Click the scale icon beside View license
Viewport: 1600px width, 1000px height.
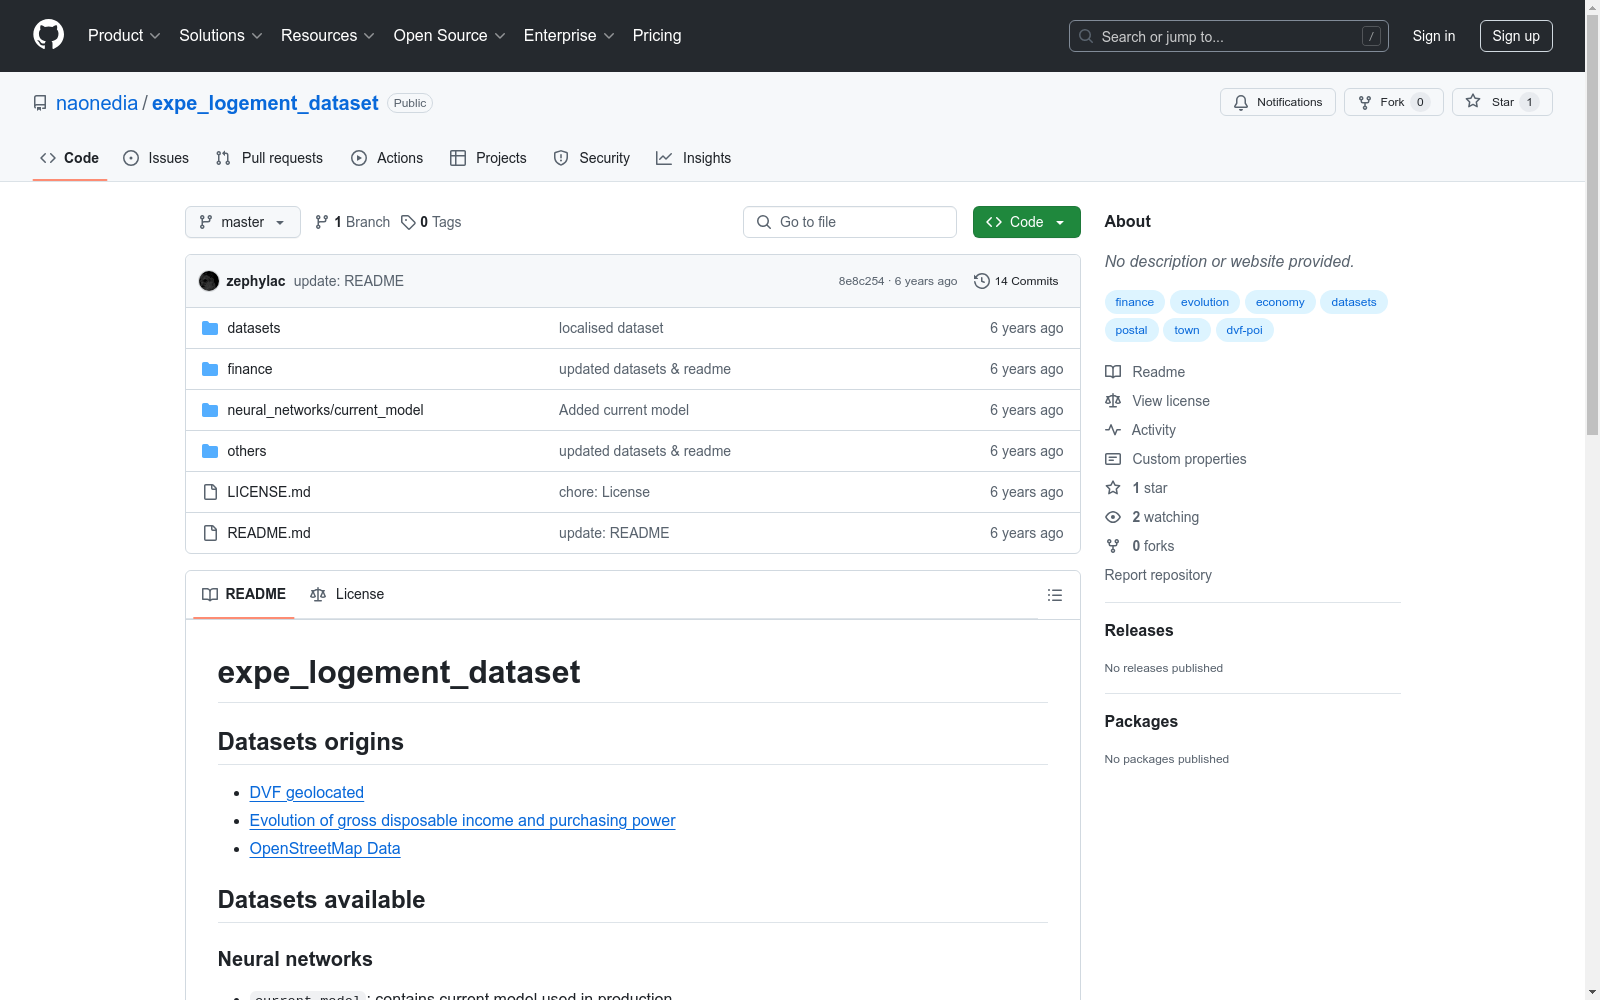pos(1113,401)
